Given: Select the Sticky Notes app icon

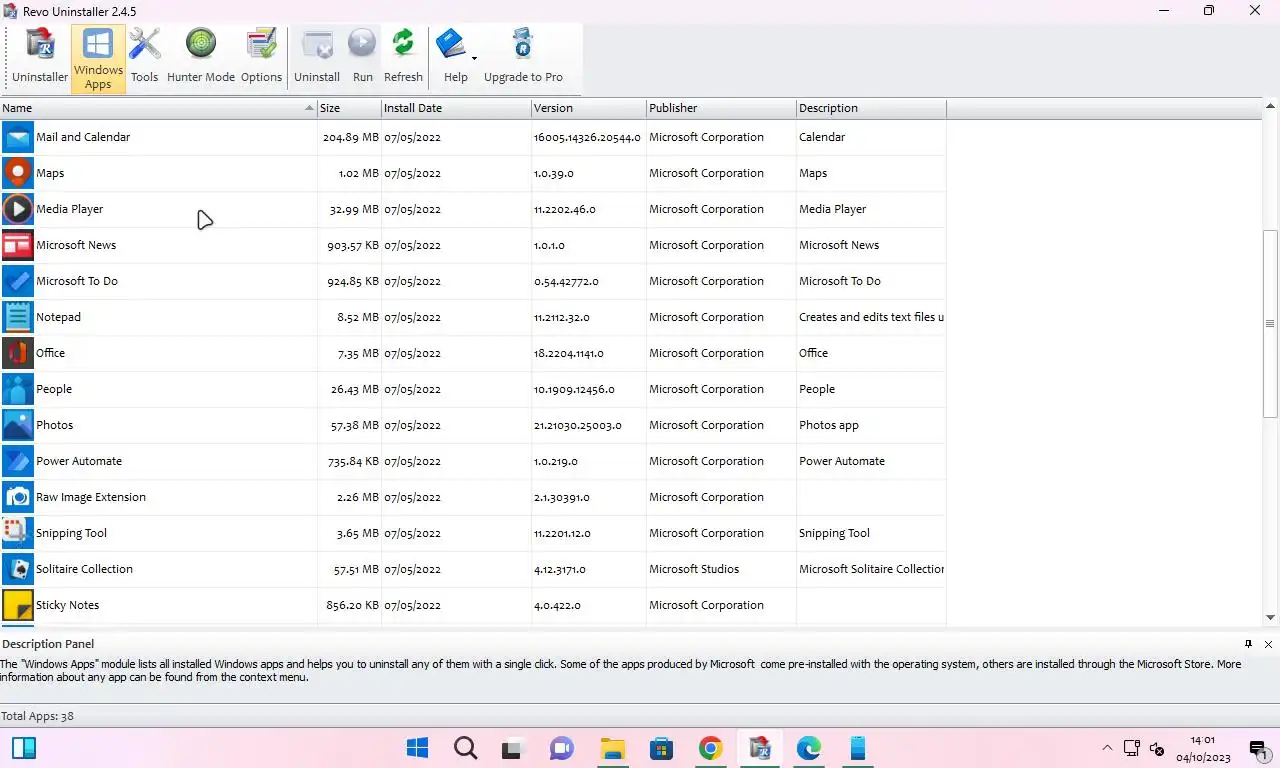Looking at the screenshot, I should point(18,605).
